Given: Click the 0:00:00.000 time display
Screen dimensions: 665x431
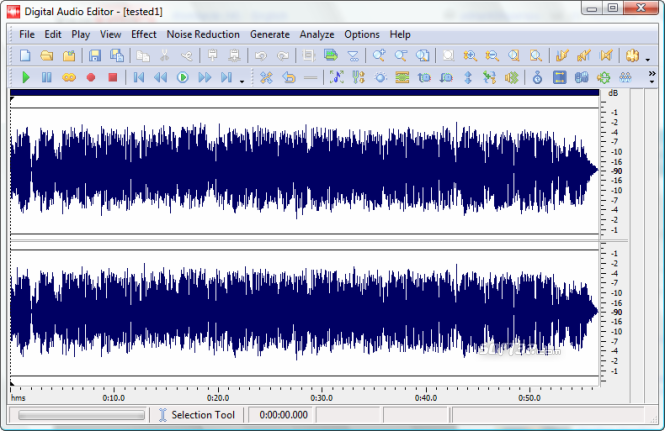Looking at the screenshot, I should coord(284,415).
